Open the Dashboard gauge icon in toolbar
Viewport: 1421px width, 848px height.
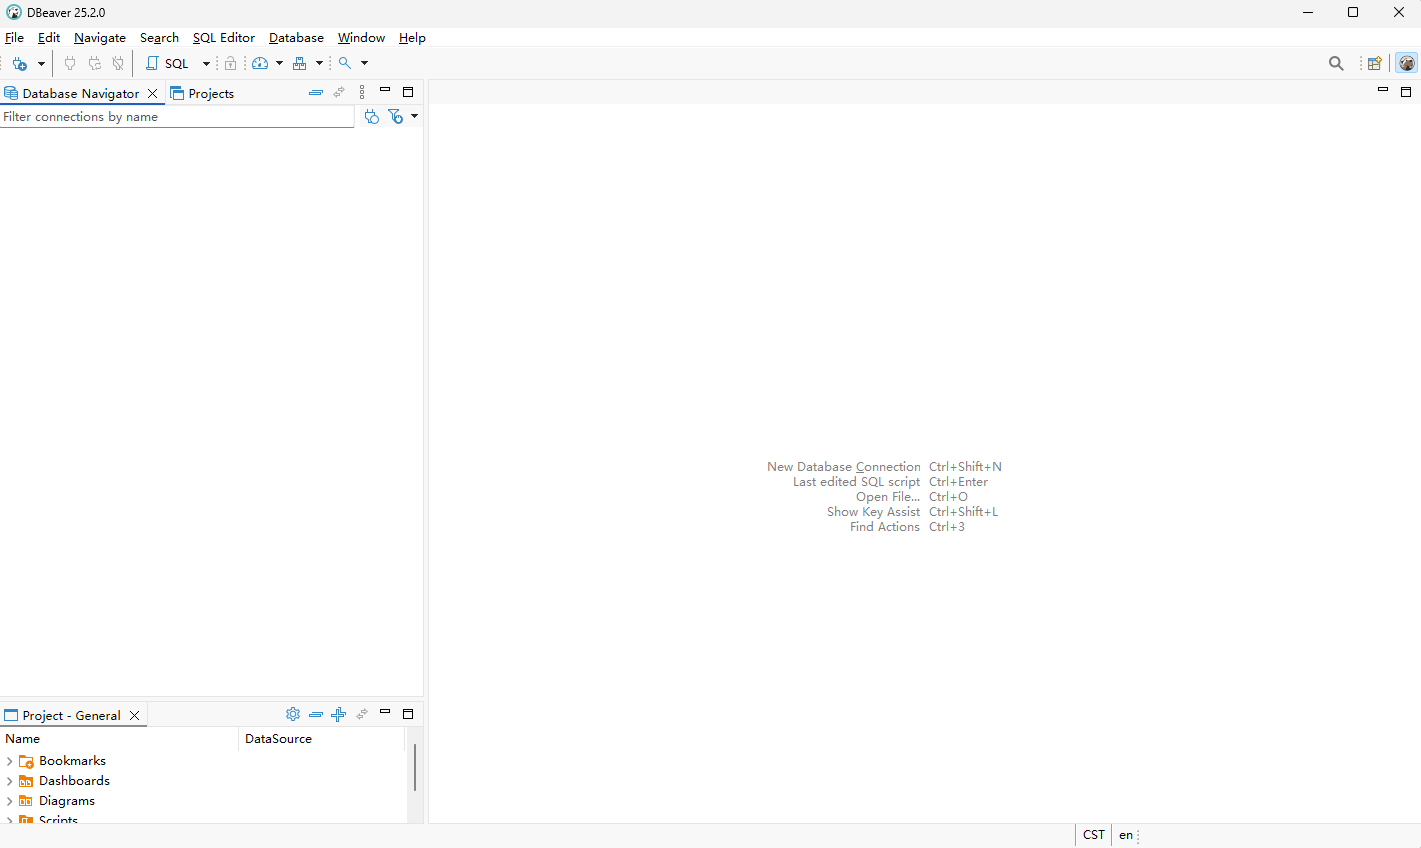click(x=260, y=63)
